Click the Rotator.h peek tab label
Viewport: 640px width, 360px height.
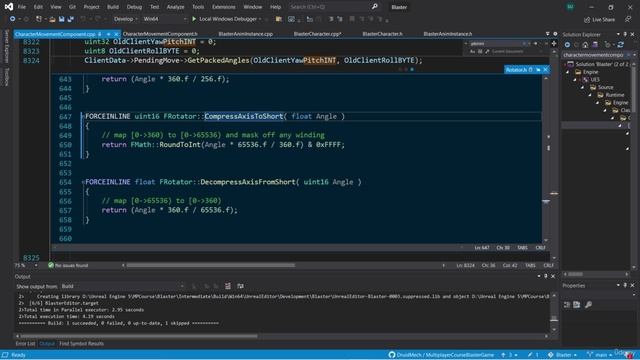516,70
